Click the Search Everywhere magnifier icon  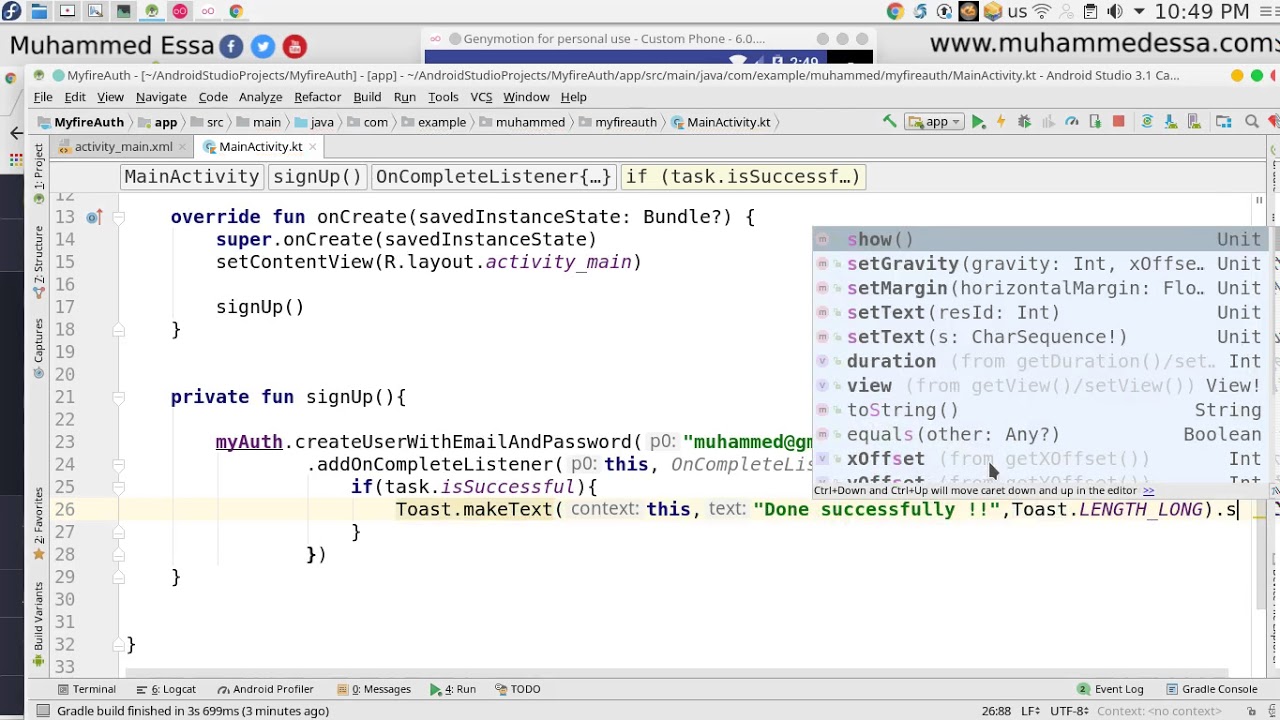[x=1251, y=122]
